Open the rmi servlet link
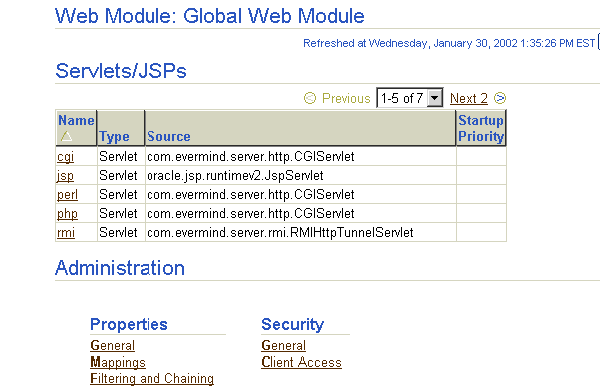 pyautogui.click(x=66, y=233)
